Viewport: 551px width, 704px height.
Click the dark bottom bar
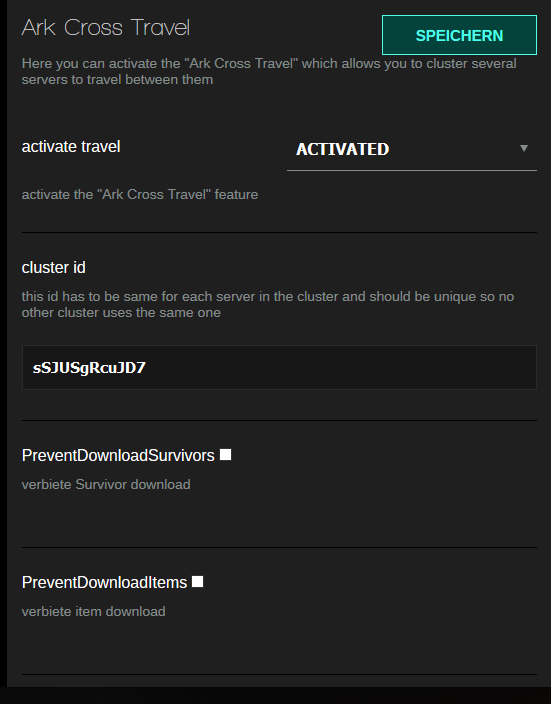[x=275, y=695]
